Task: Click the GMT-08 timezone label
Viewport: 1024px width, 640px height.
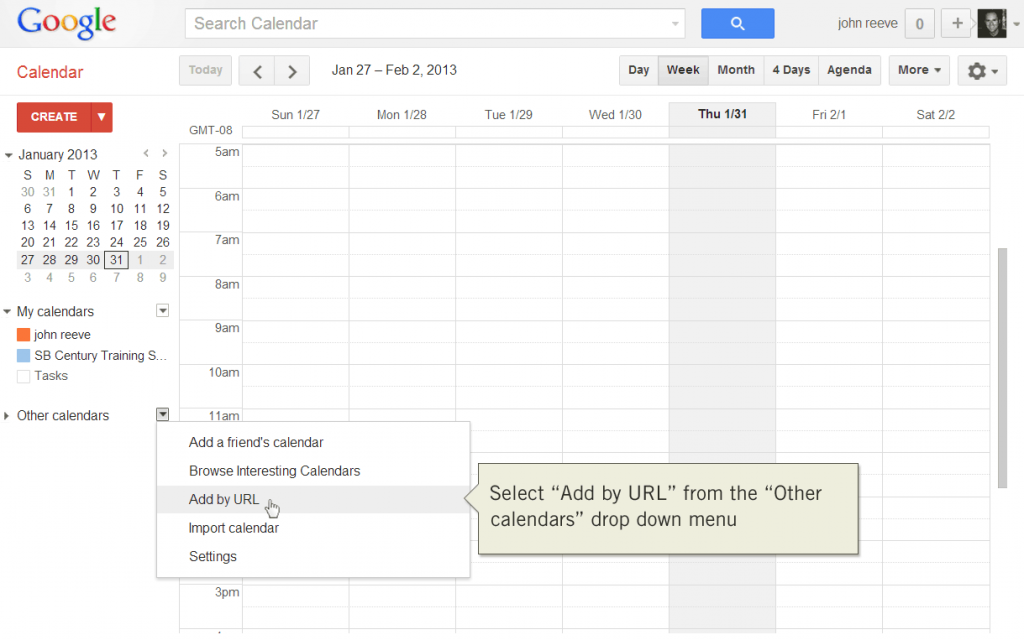Action: 210,131
